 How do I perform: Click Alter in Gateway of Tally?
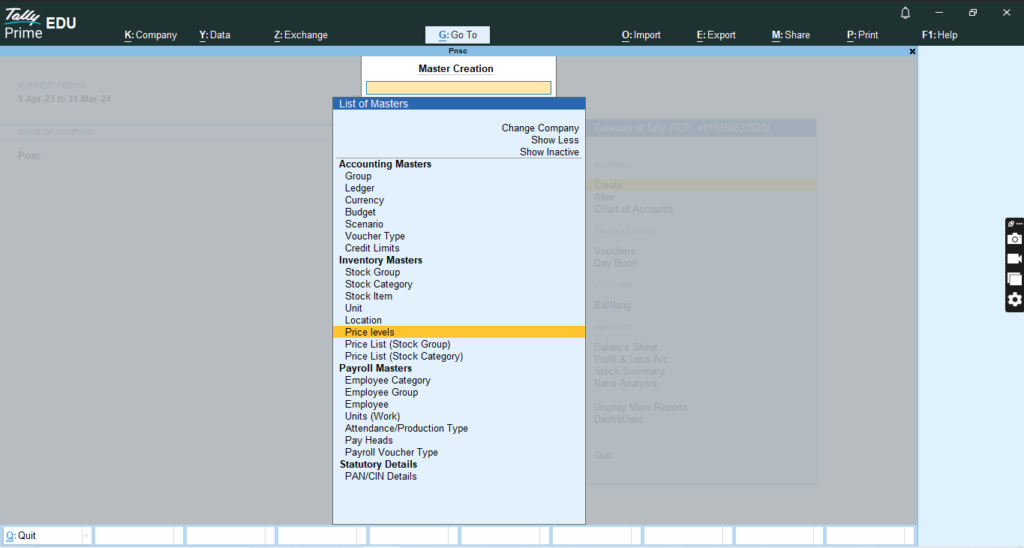tap(604, 197)
